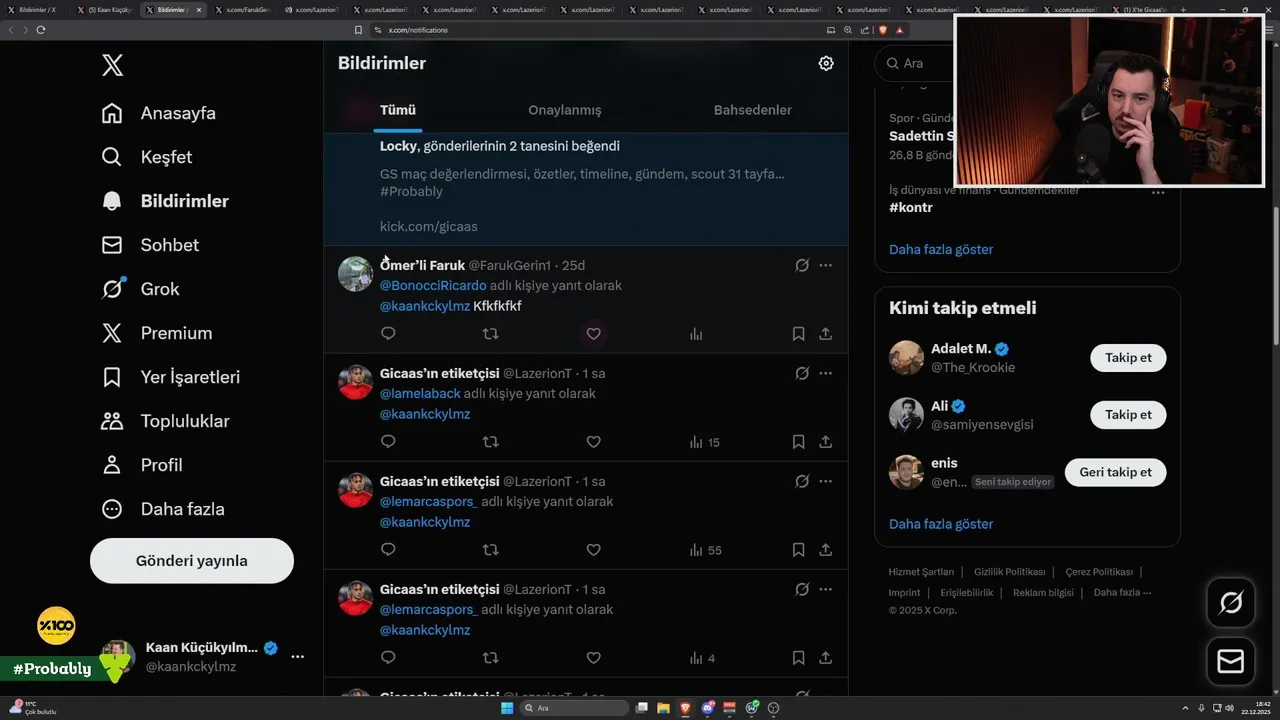1280x720 pixels.
Task: View analytics of Ömer'li Faruk's post
Action: [696, 334]
